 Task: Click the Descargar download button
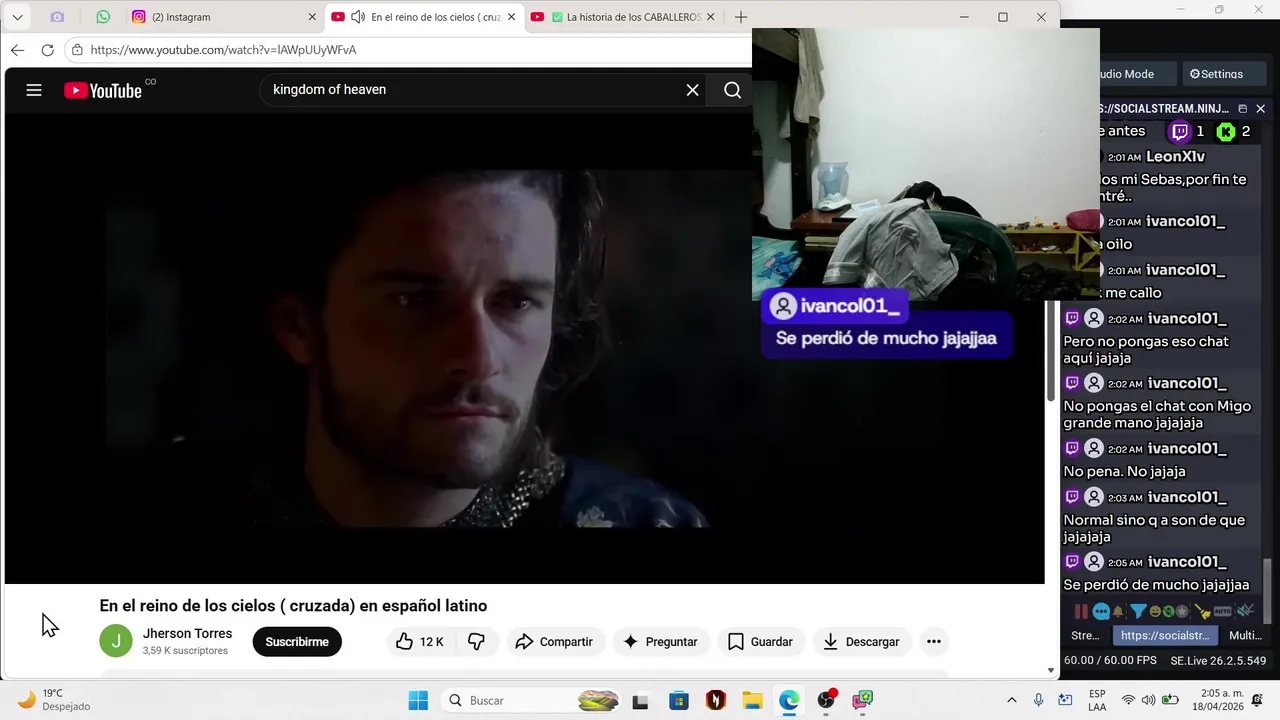tap(860, 642)
